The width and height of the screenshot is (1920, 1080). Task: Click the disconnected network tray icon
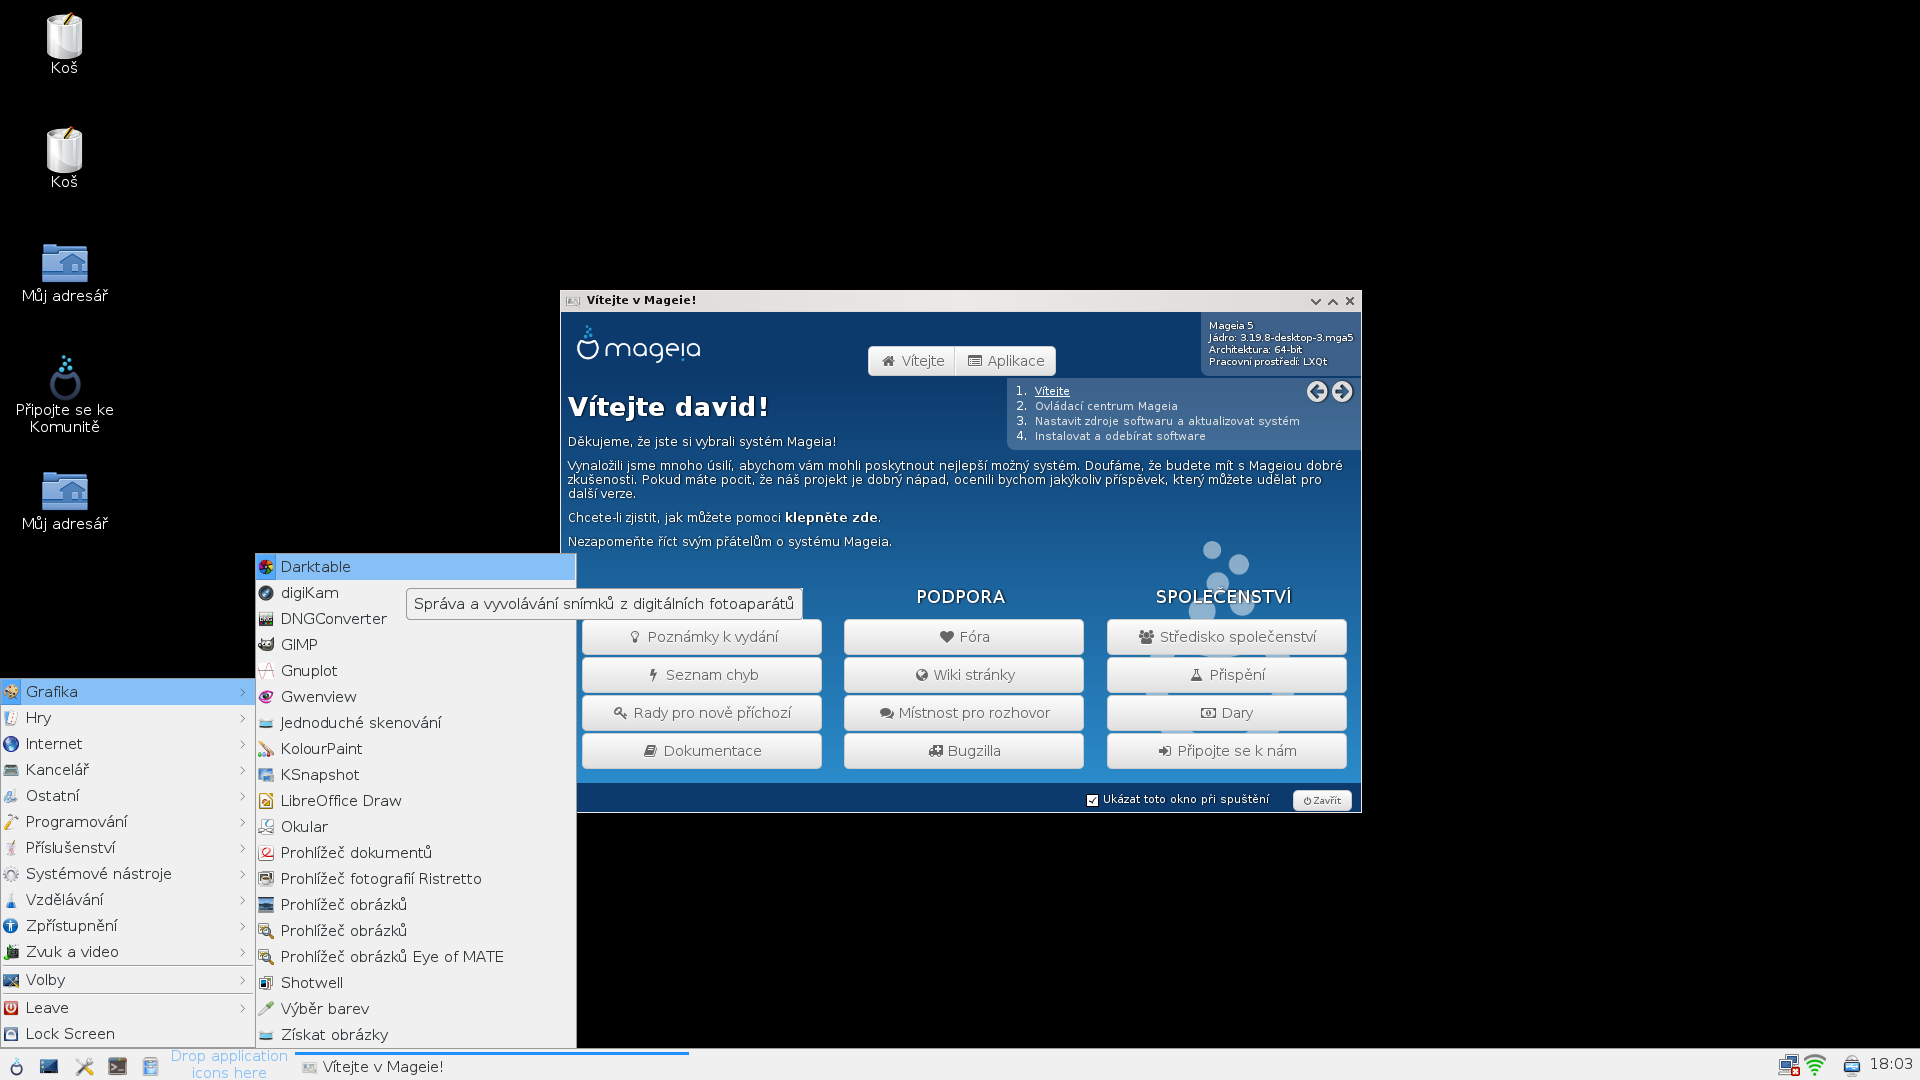click(x=1788, y=1066)
